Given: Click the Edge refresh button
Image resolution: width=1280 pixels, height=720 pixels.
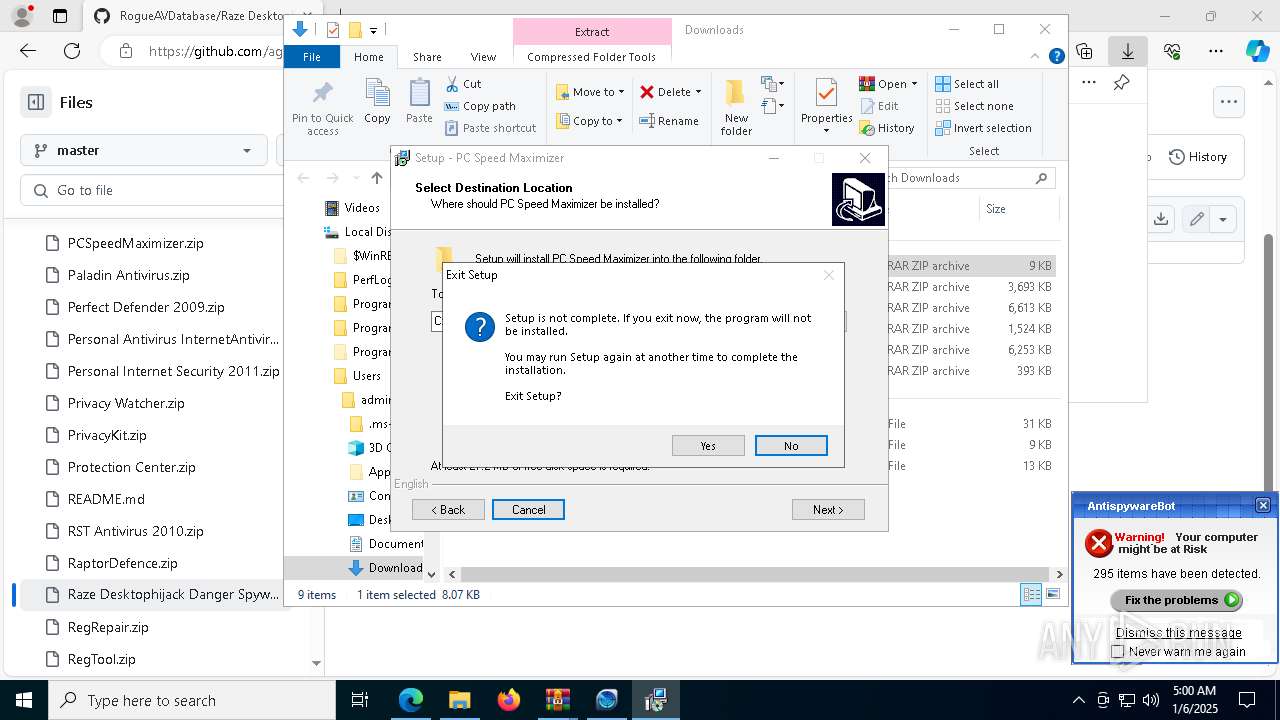Looking at the screenshot, I should [72, 51].
